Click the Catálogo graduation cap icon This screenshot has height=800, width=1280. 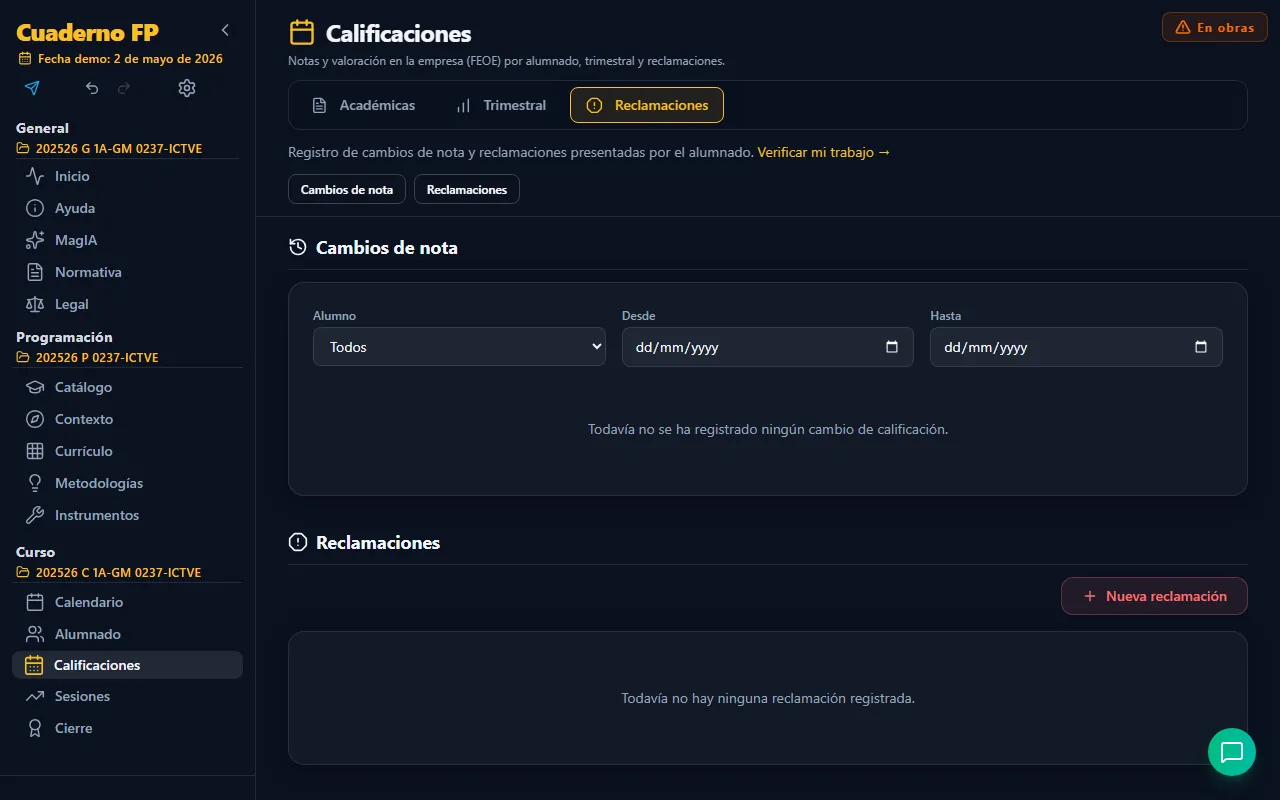[x=35, y=387]
